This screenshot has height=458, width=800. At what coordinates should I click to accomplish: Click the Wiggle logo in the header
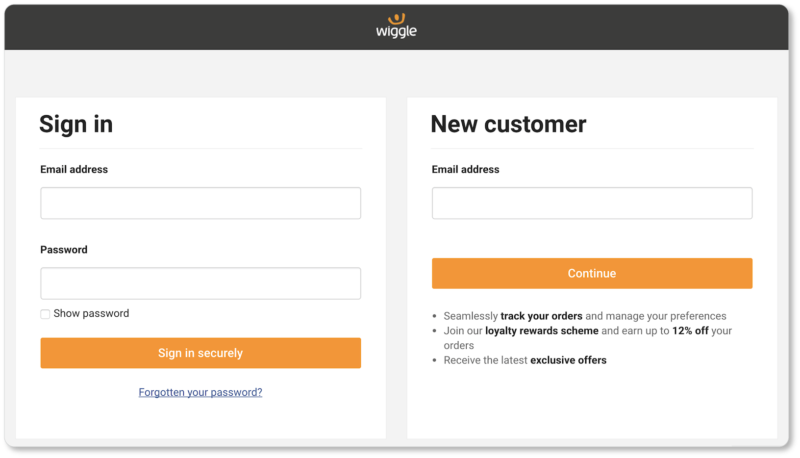(396, 26)
